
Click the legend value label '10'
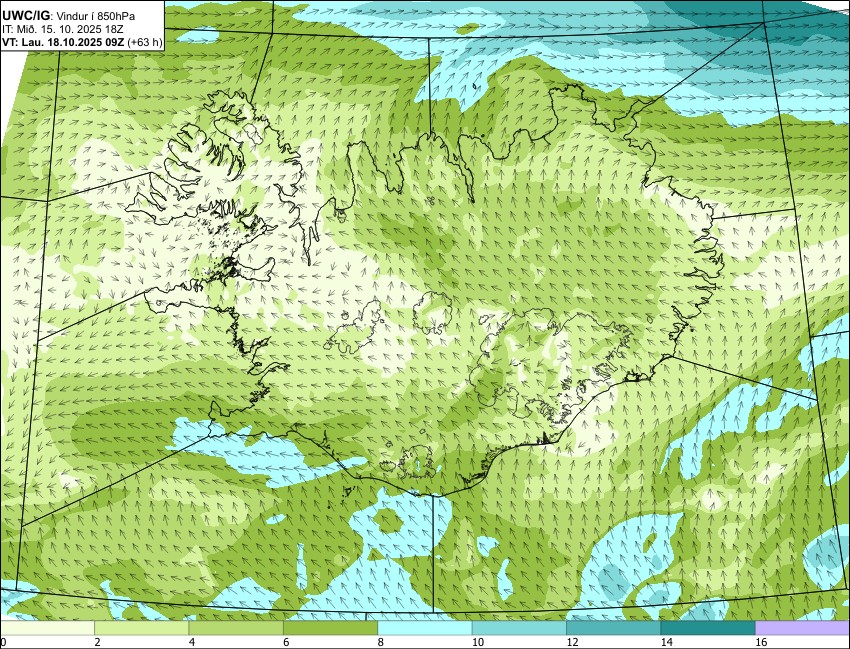coord(477,642)
